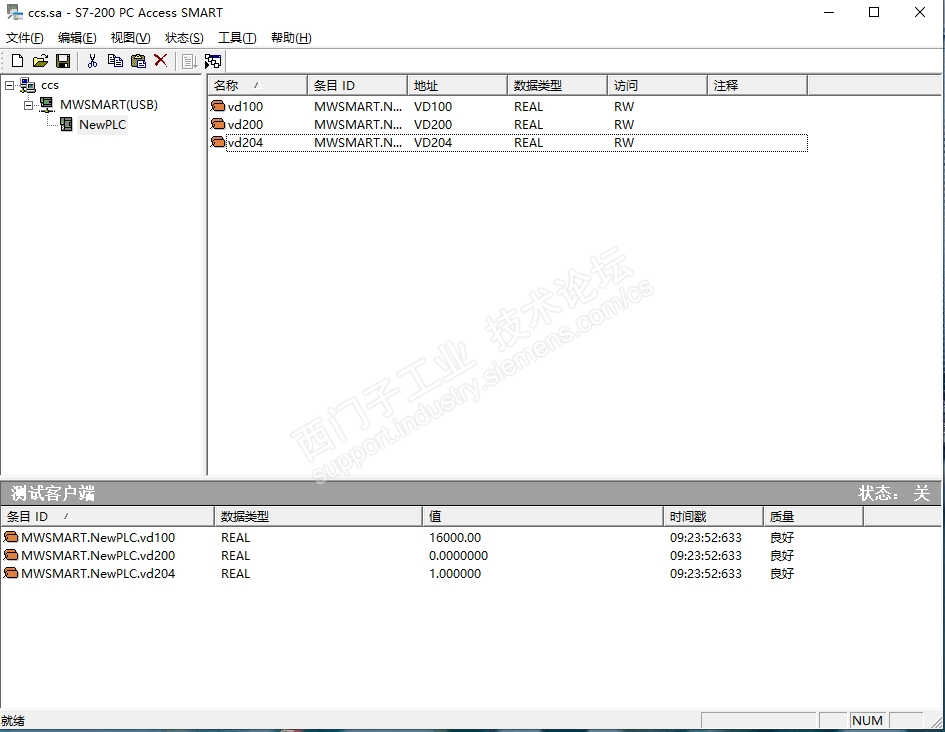The image size is (945, 732).
Task: Click value 0.0000000 in test client
Action: tap(459, 555)
